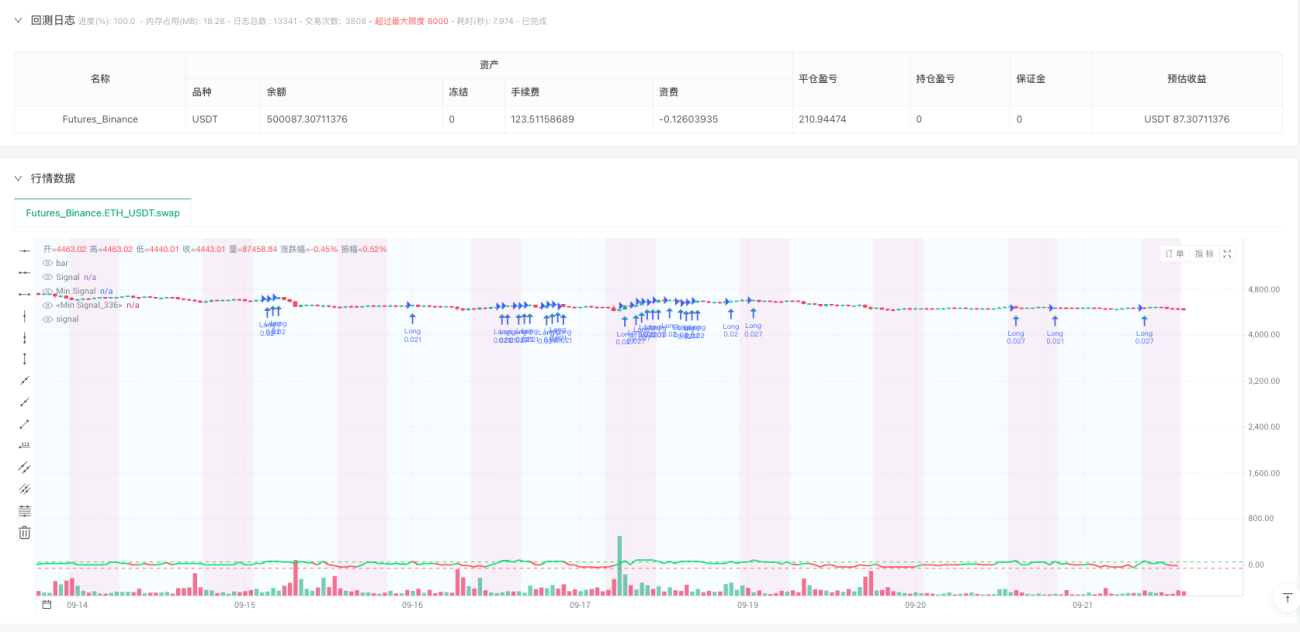Open the 指标 indicators button
The height and width of the screenshot is (632, 1300).
point(1204,254)
